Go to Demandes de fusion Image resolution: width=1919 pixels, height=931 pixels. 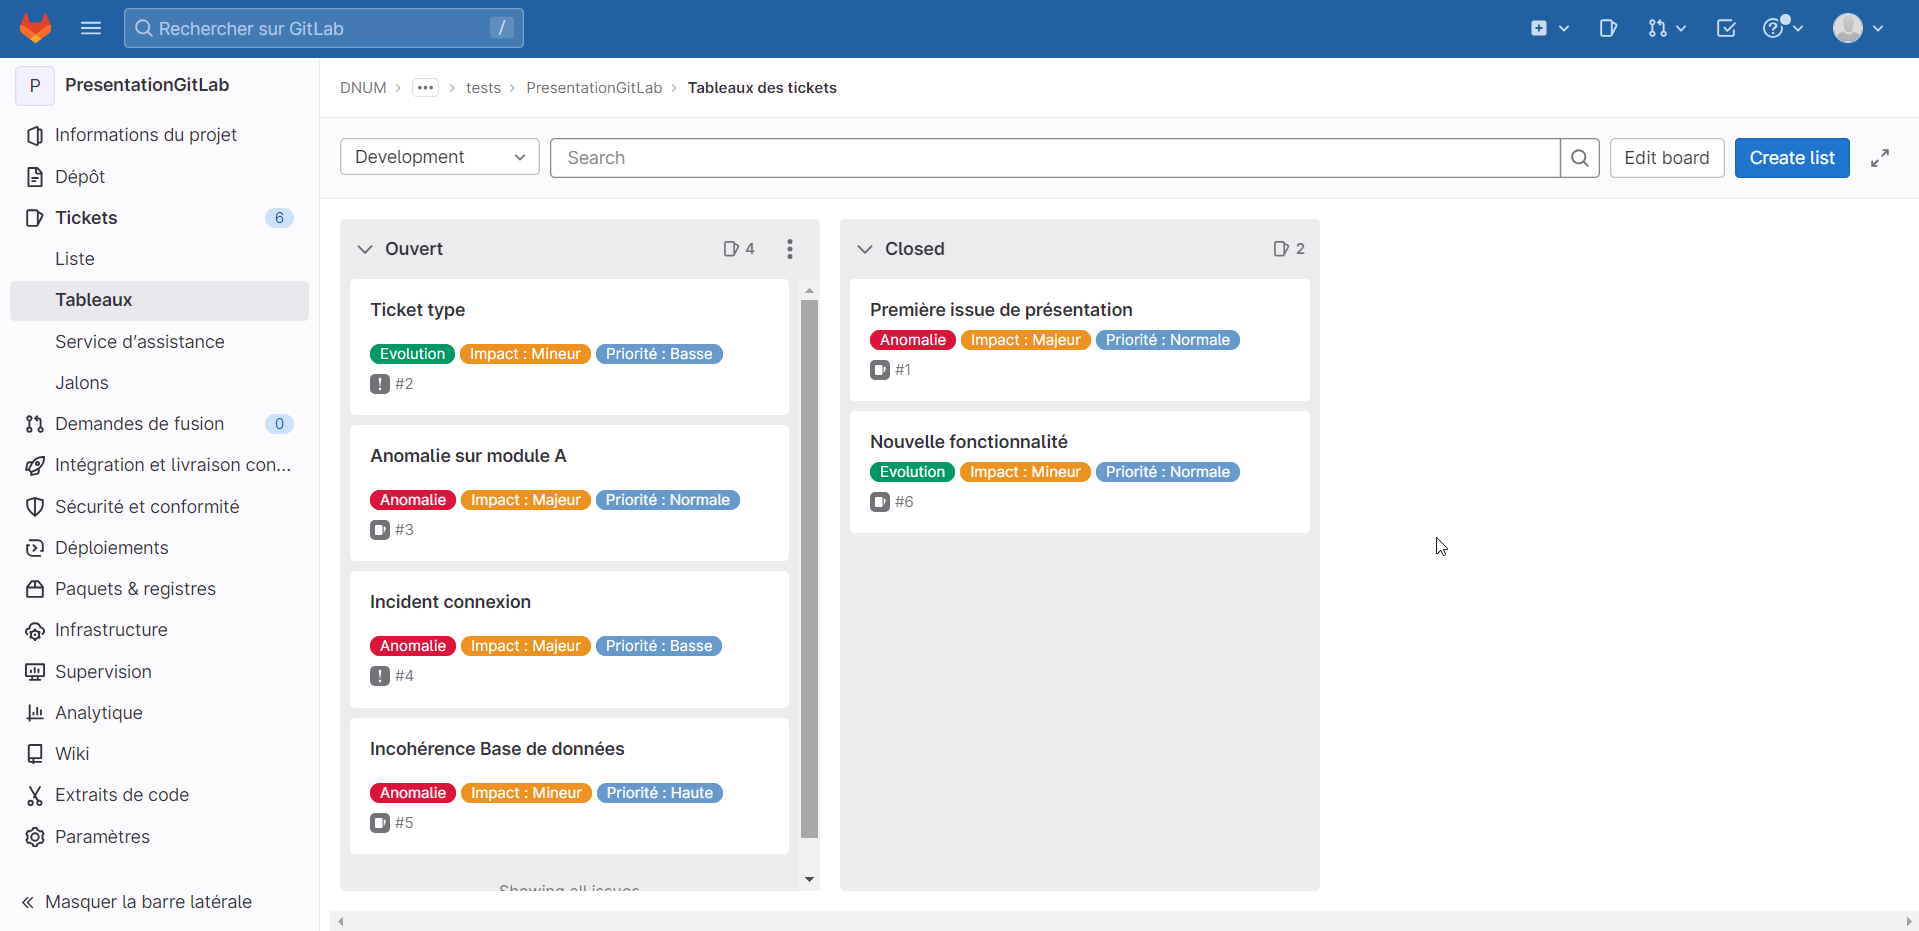click(139, 424)
